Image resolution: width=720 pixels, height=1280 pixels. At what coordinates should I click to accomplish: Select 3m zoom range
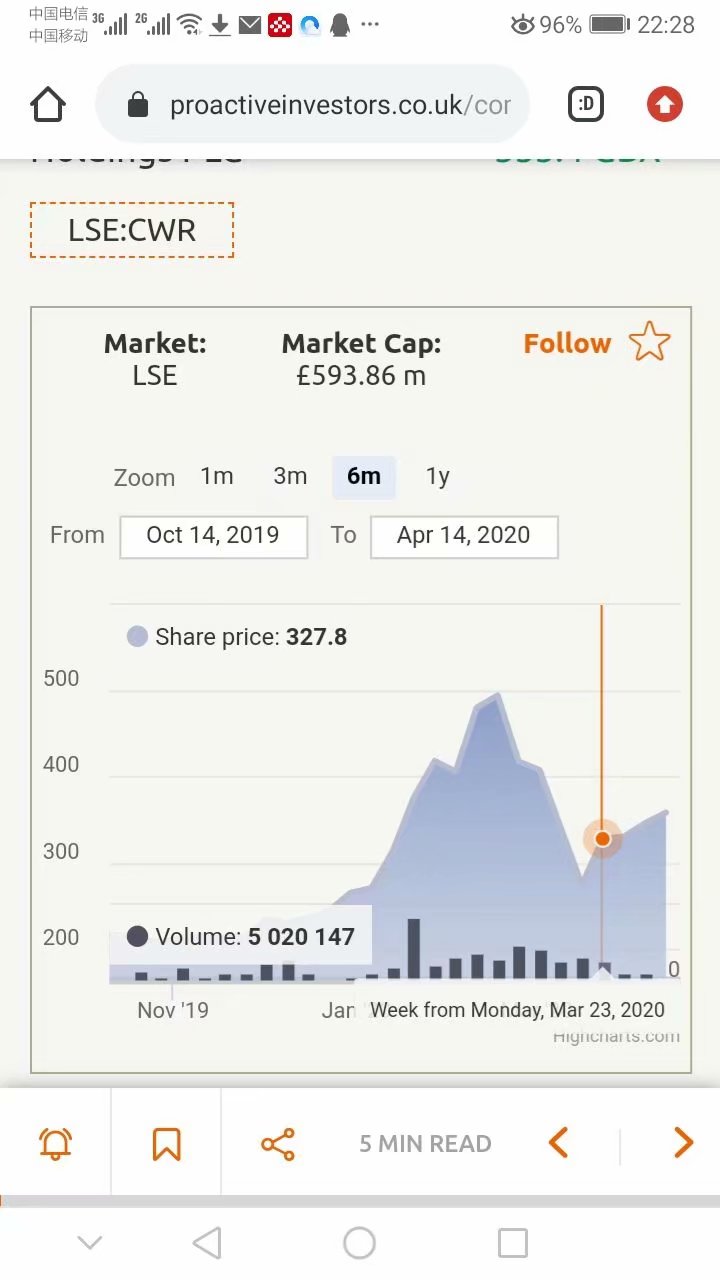point(291,476)
